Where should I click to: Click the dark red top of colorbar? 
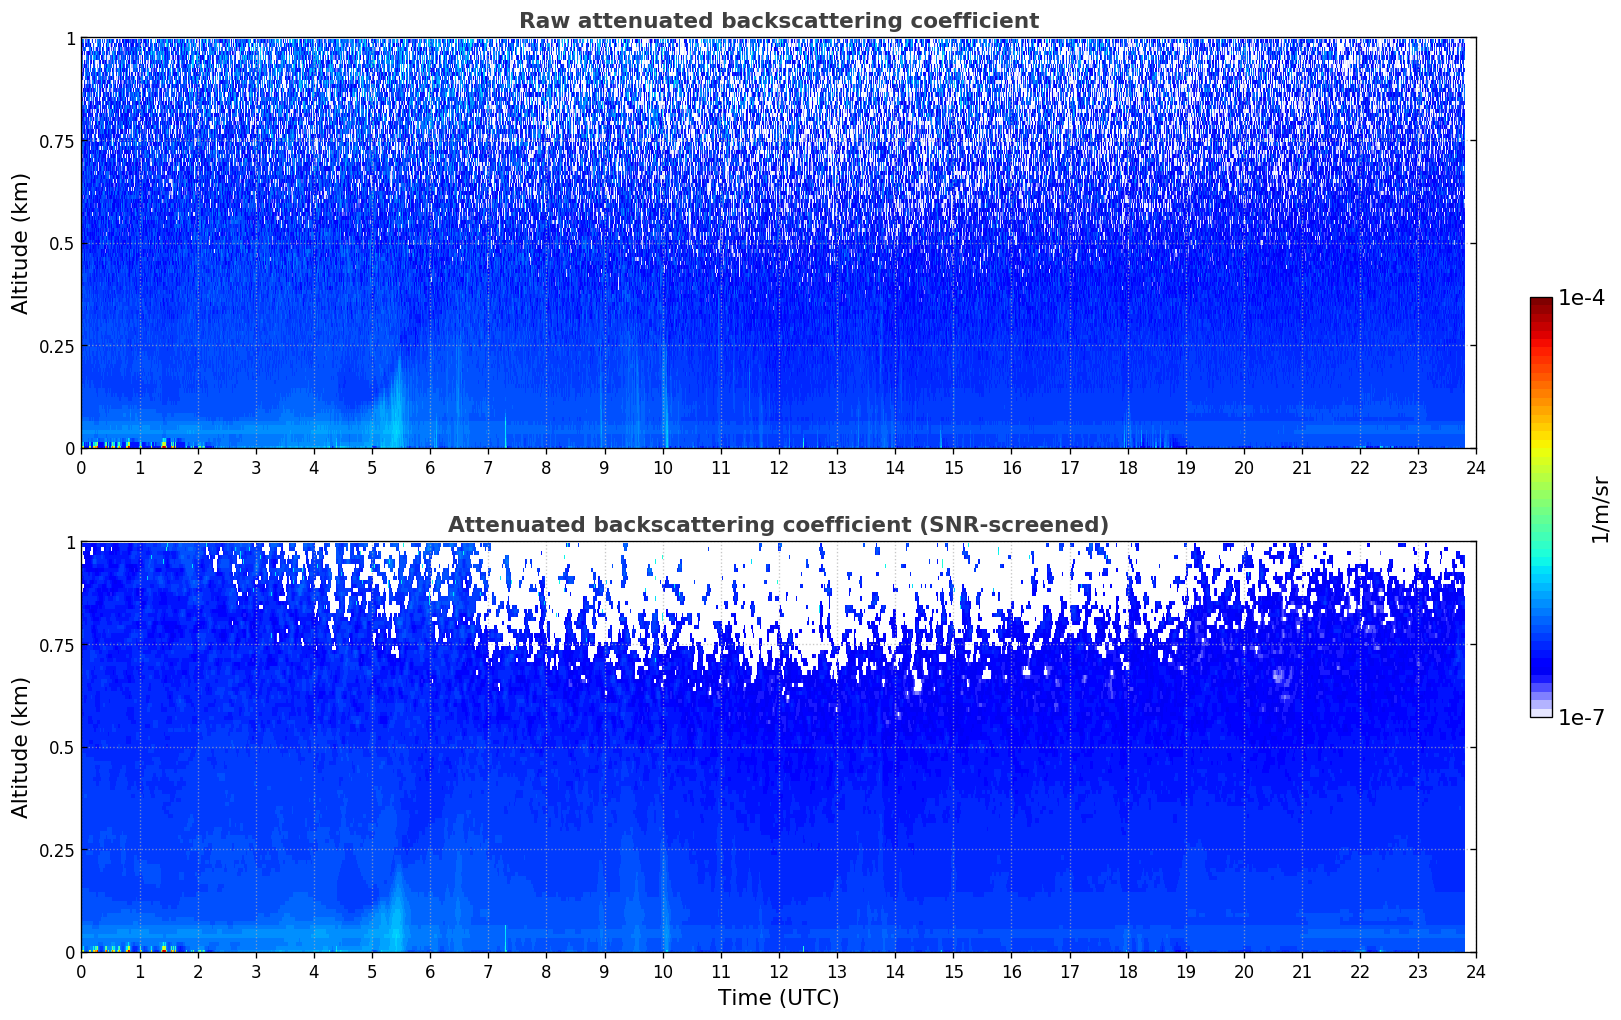click(x=1541, y=303)
